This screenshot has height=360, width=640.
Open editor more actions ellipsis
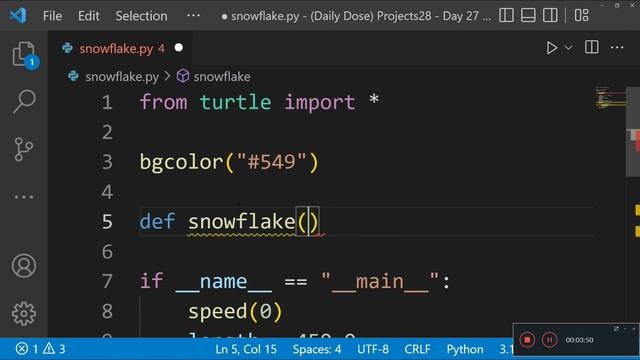pos(617,48)
